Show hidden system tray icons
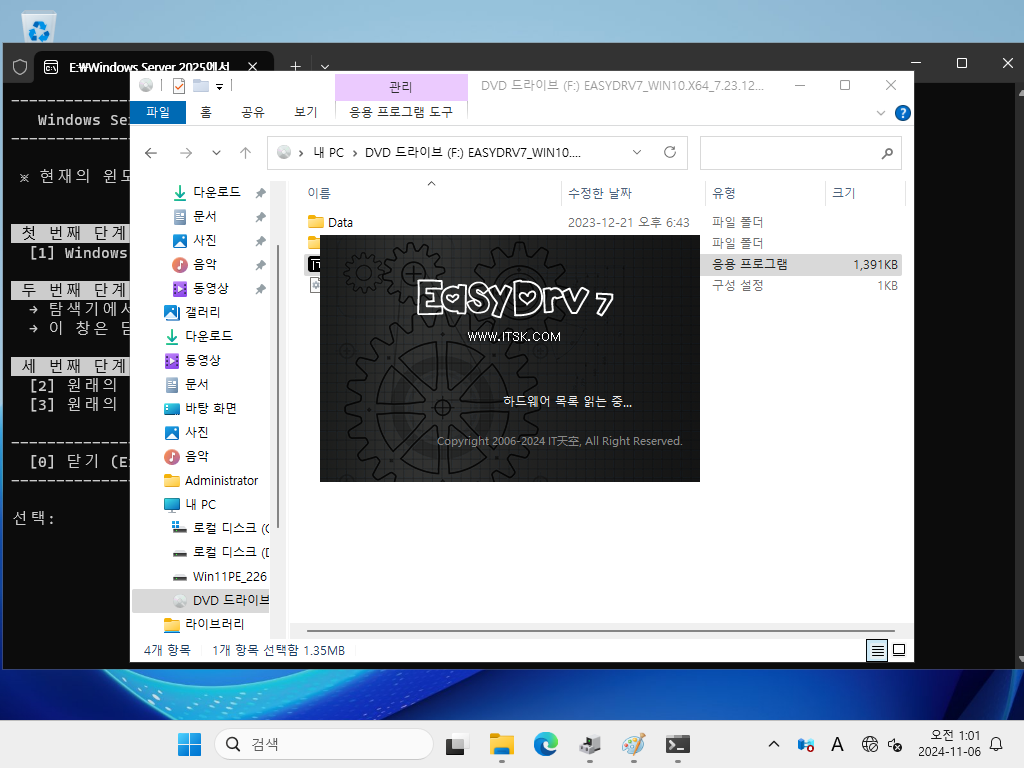Screen dimensions: 1024x768 coord(774,744)
